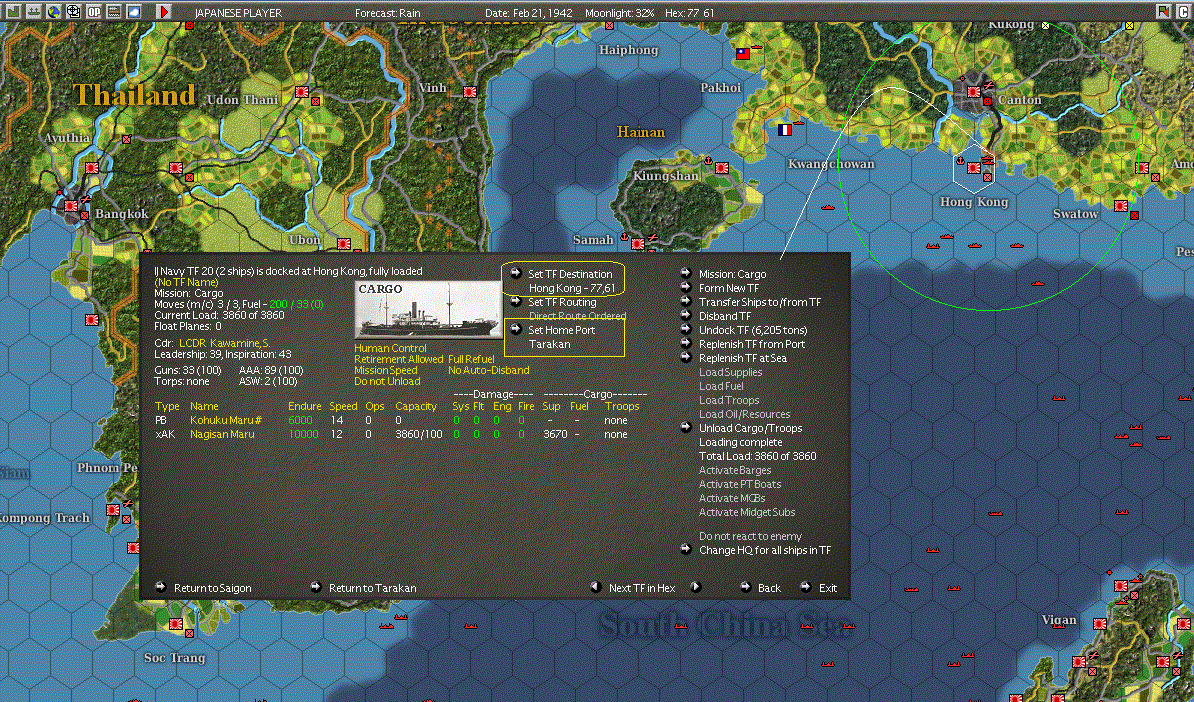Open the weather cloud toolbar icon
The image size is (1194, 702).
pyautogui.click(x=133, y=11)
